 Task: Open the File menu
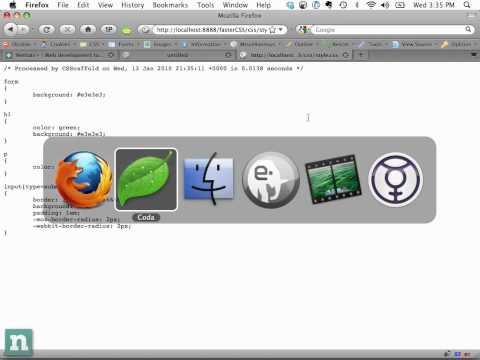click(63, 5)
